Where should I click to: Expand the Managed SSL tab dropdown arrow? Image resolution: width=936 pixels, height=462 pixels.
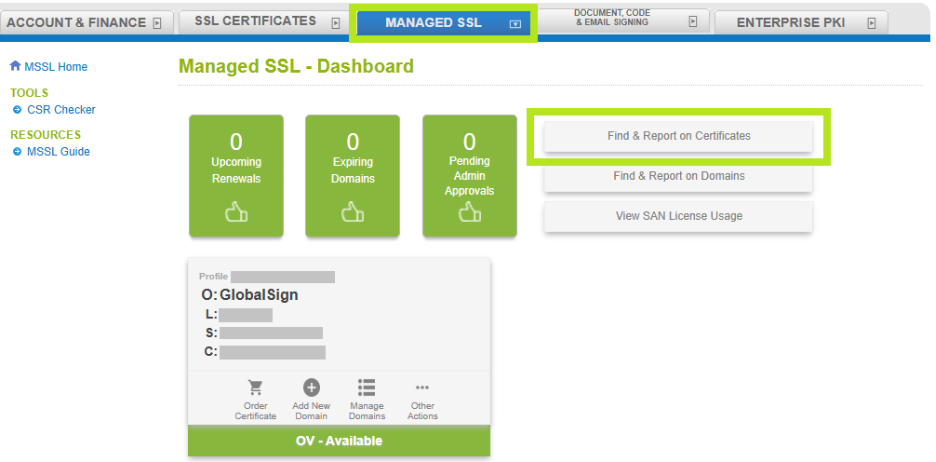515,23
